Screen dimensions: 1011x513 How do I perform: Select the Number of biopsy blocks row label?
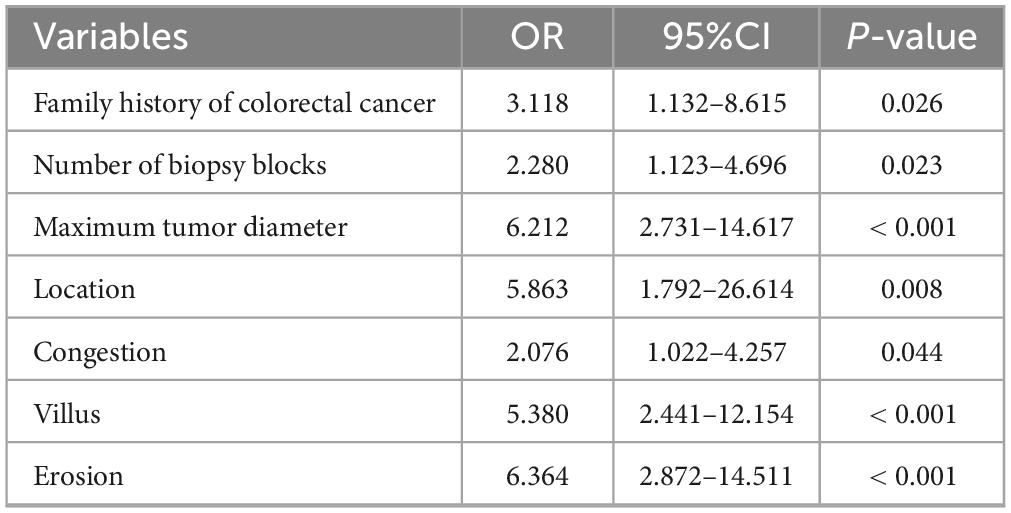180,165
